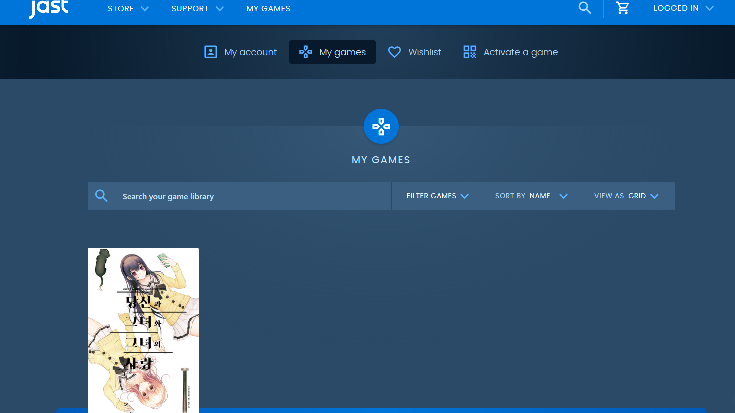Expand the SUPPORT dropdown menu

click(x=196, y=8)
